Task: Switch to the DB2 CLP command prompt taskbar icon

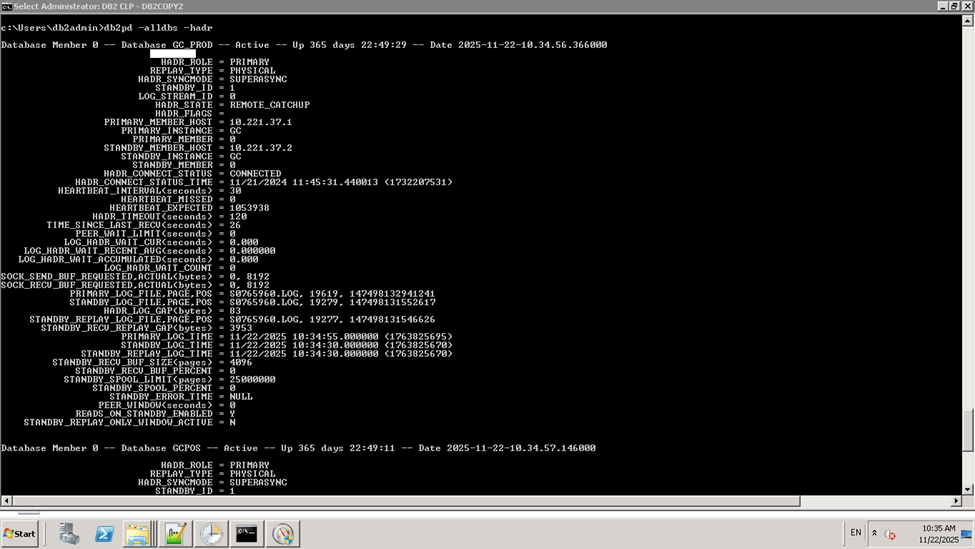Action: click(246, 534)
